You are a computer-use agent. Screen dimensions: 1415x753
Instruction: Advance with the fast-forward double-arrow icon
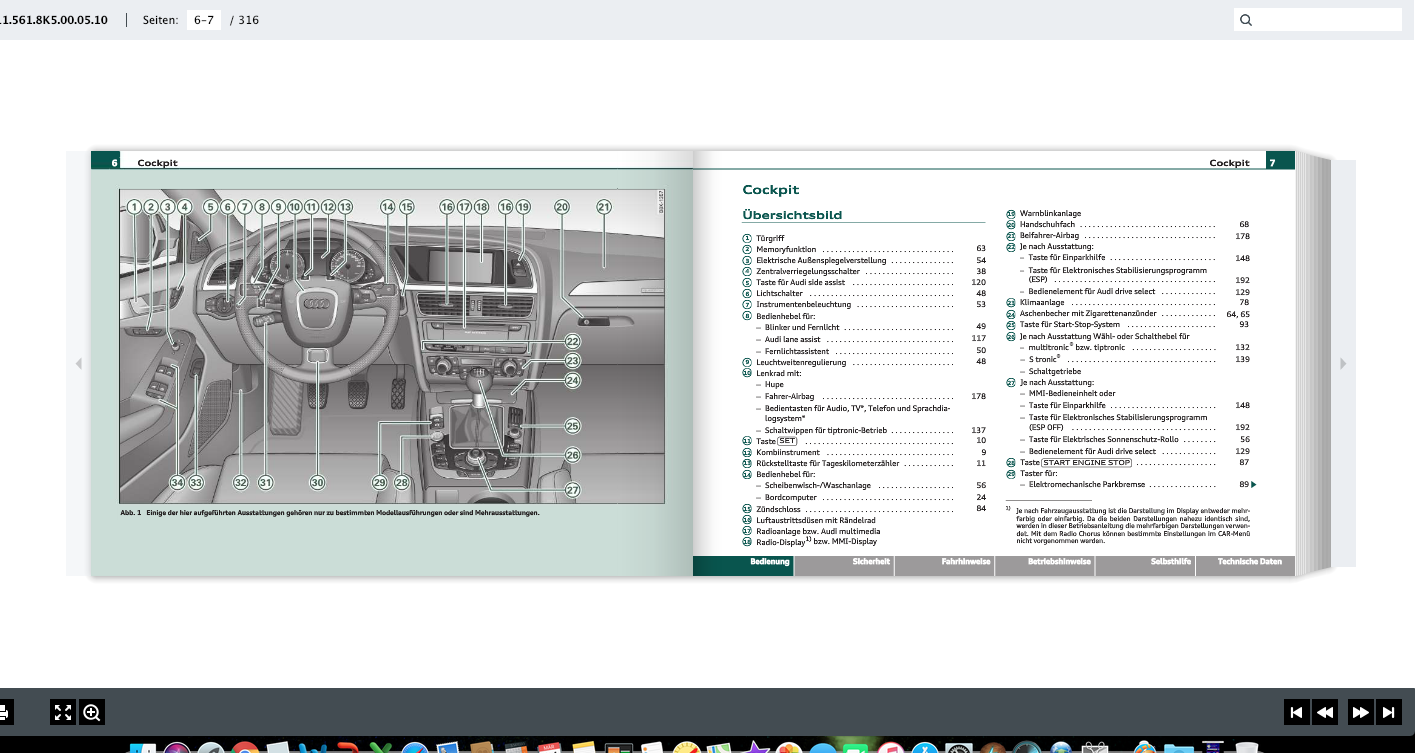pyautogui.click(x=1359, y=713)
